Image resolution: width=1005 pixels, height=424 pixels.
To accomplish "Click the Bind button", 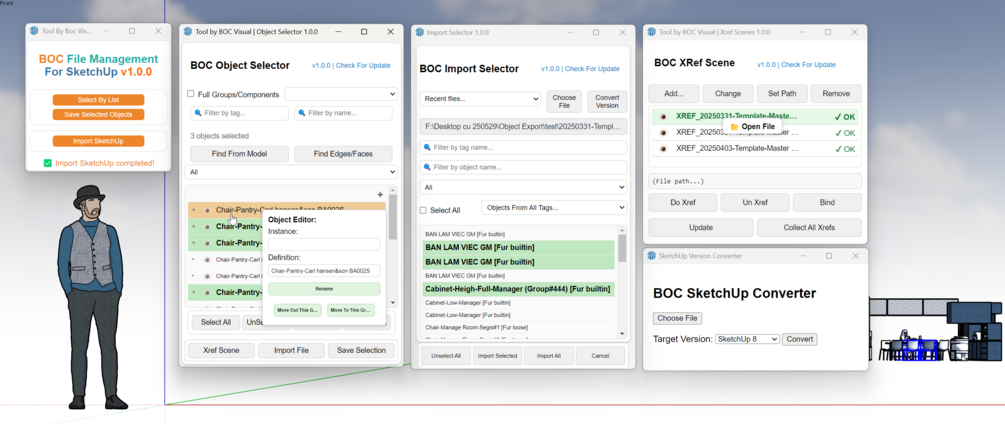I will 827,202.
